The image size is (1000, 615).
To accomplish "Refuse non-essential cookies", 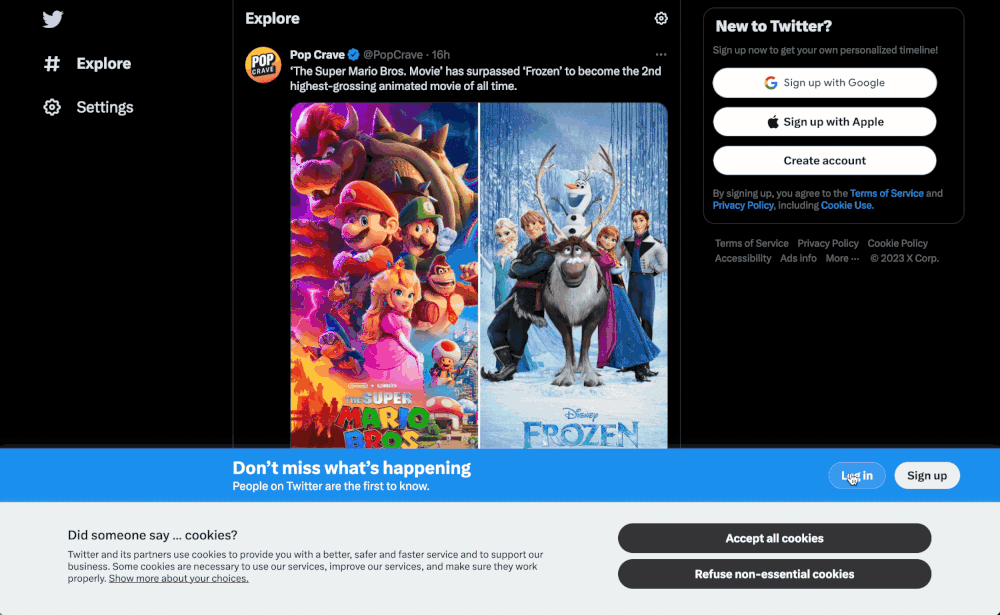I will coord(774,574).
